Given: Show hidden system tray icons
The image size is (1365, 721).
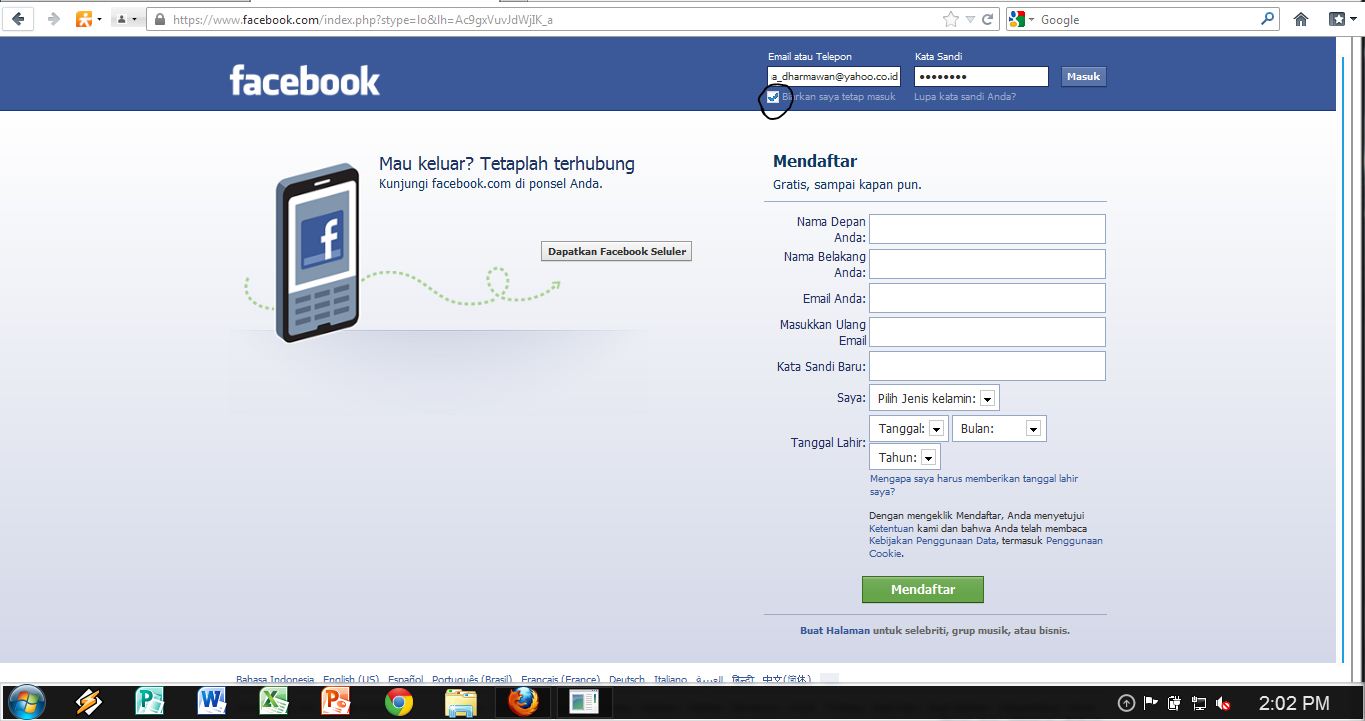Looking at the screenshot, I should coord(1126,703).
